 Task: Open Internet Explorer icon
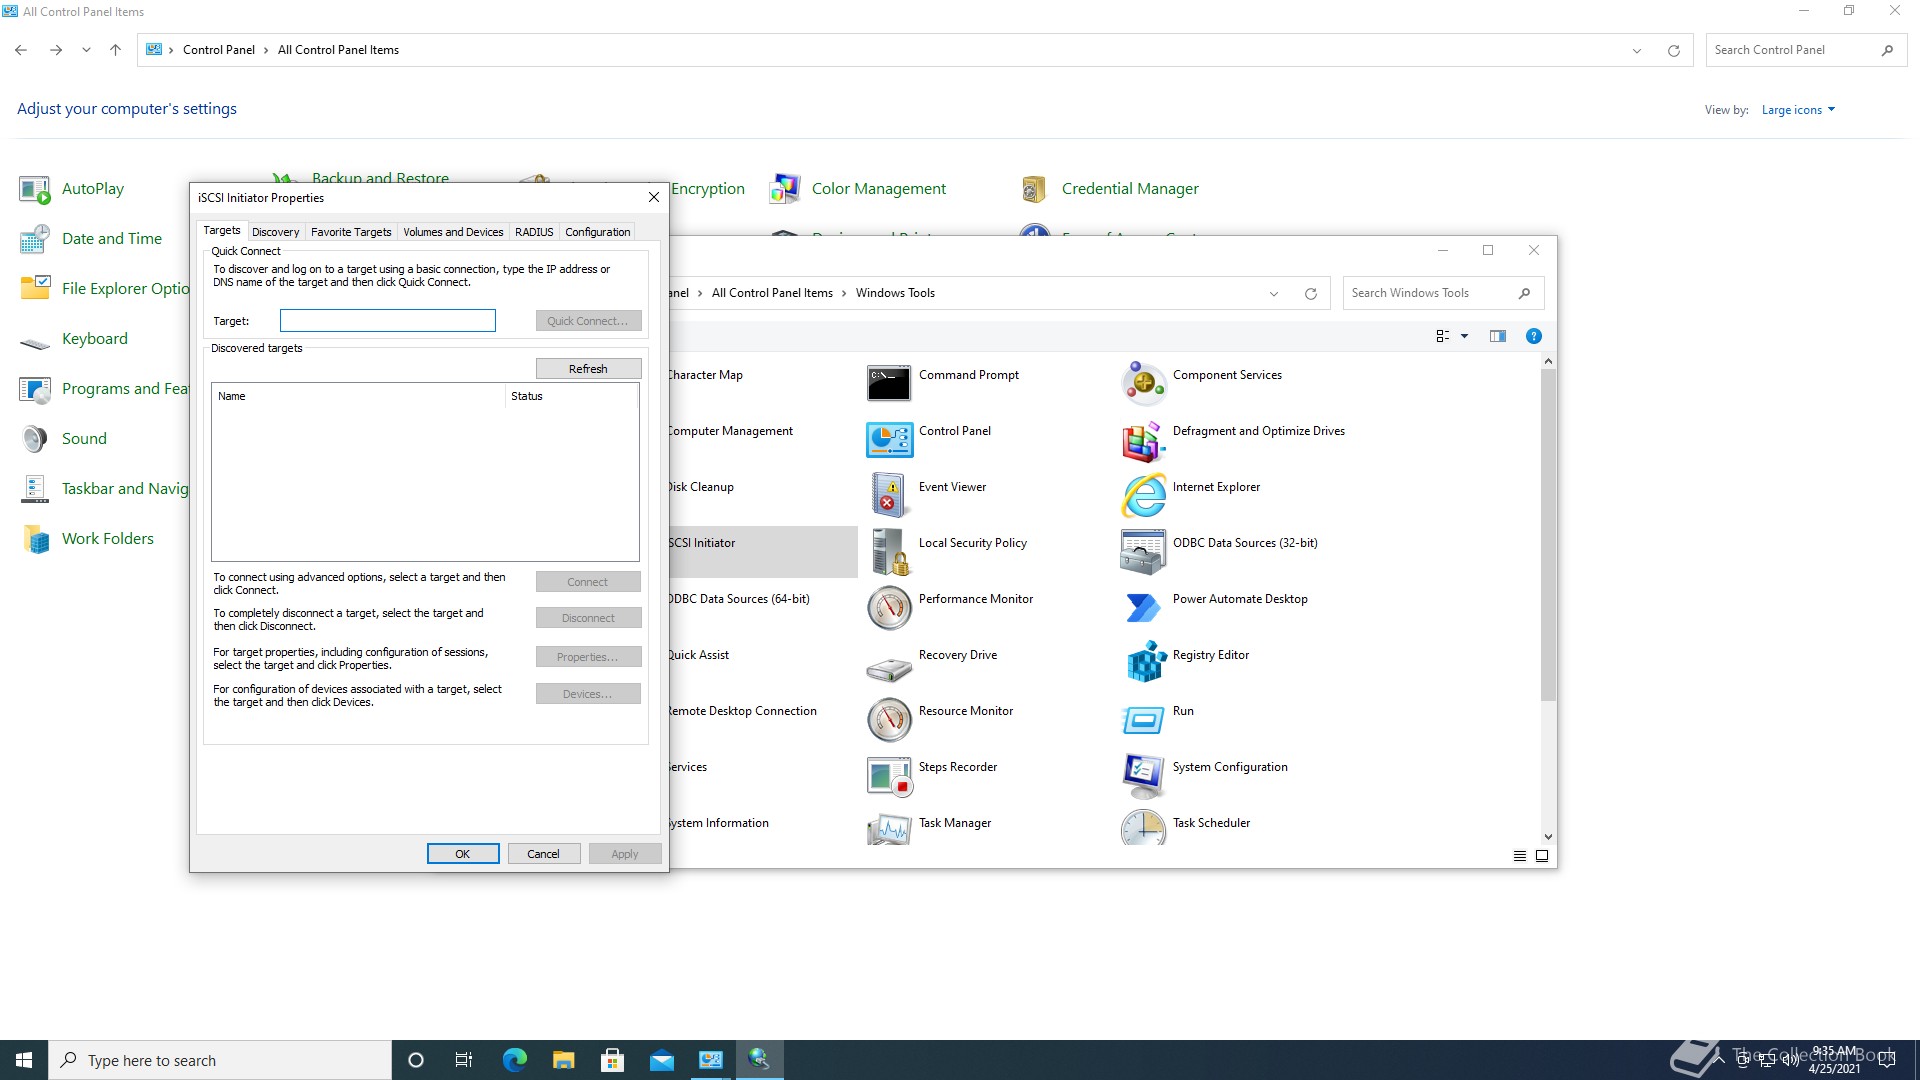[1143, 495]
